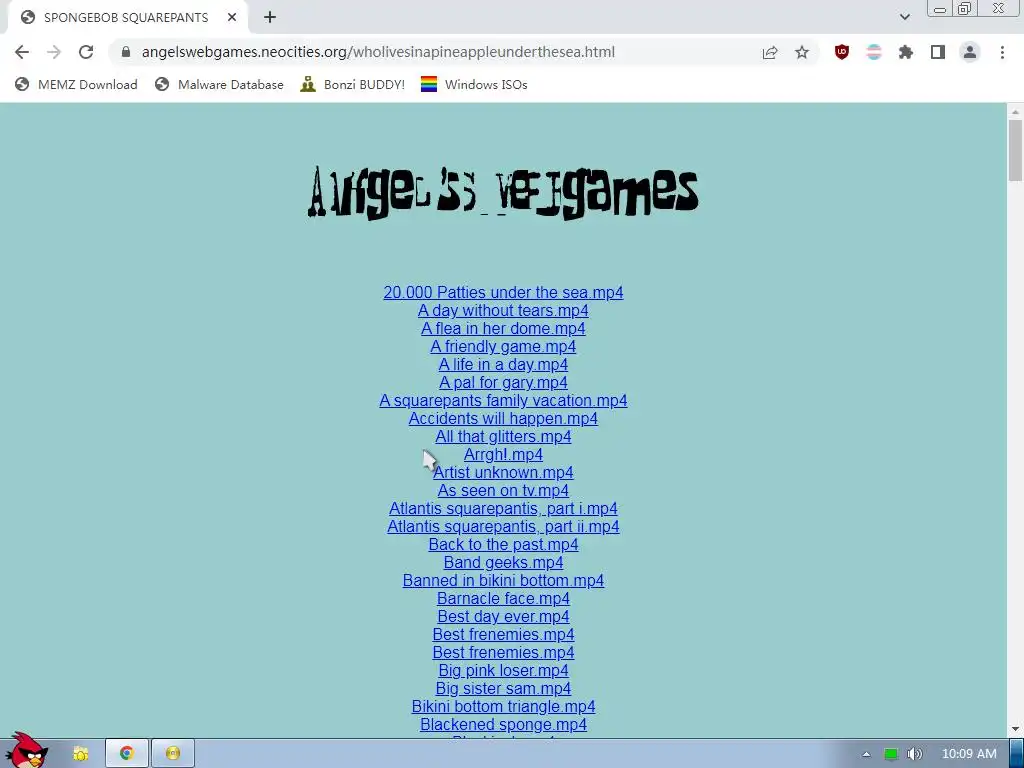This screenshot has height=768, width=1024.
Task: Go back to the previous page
Action: tap(22, 52)
